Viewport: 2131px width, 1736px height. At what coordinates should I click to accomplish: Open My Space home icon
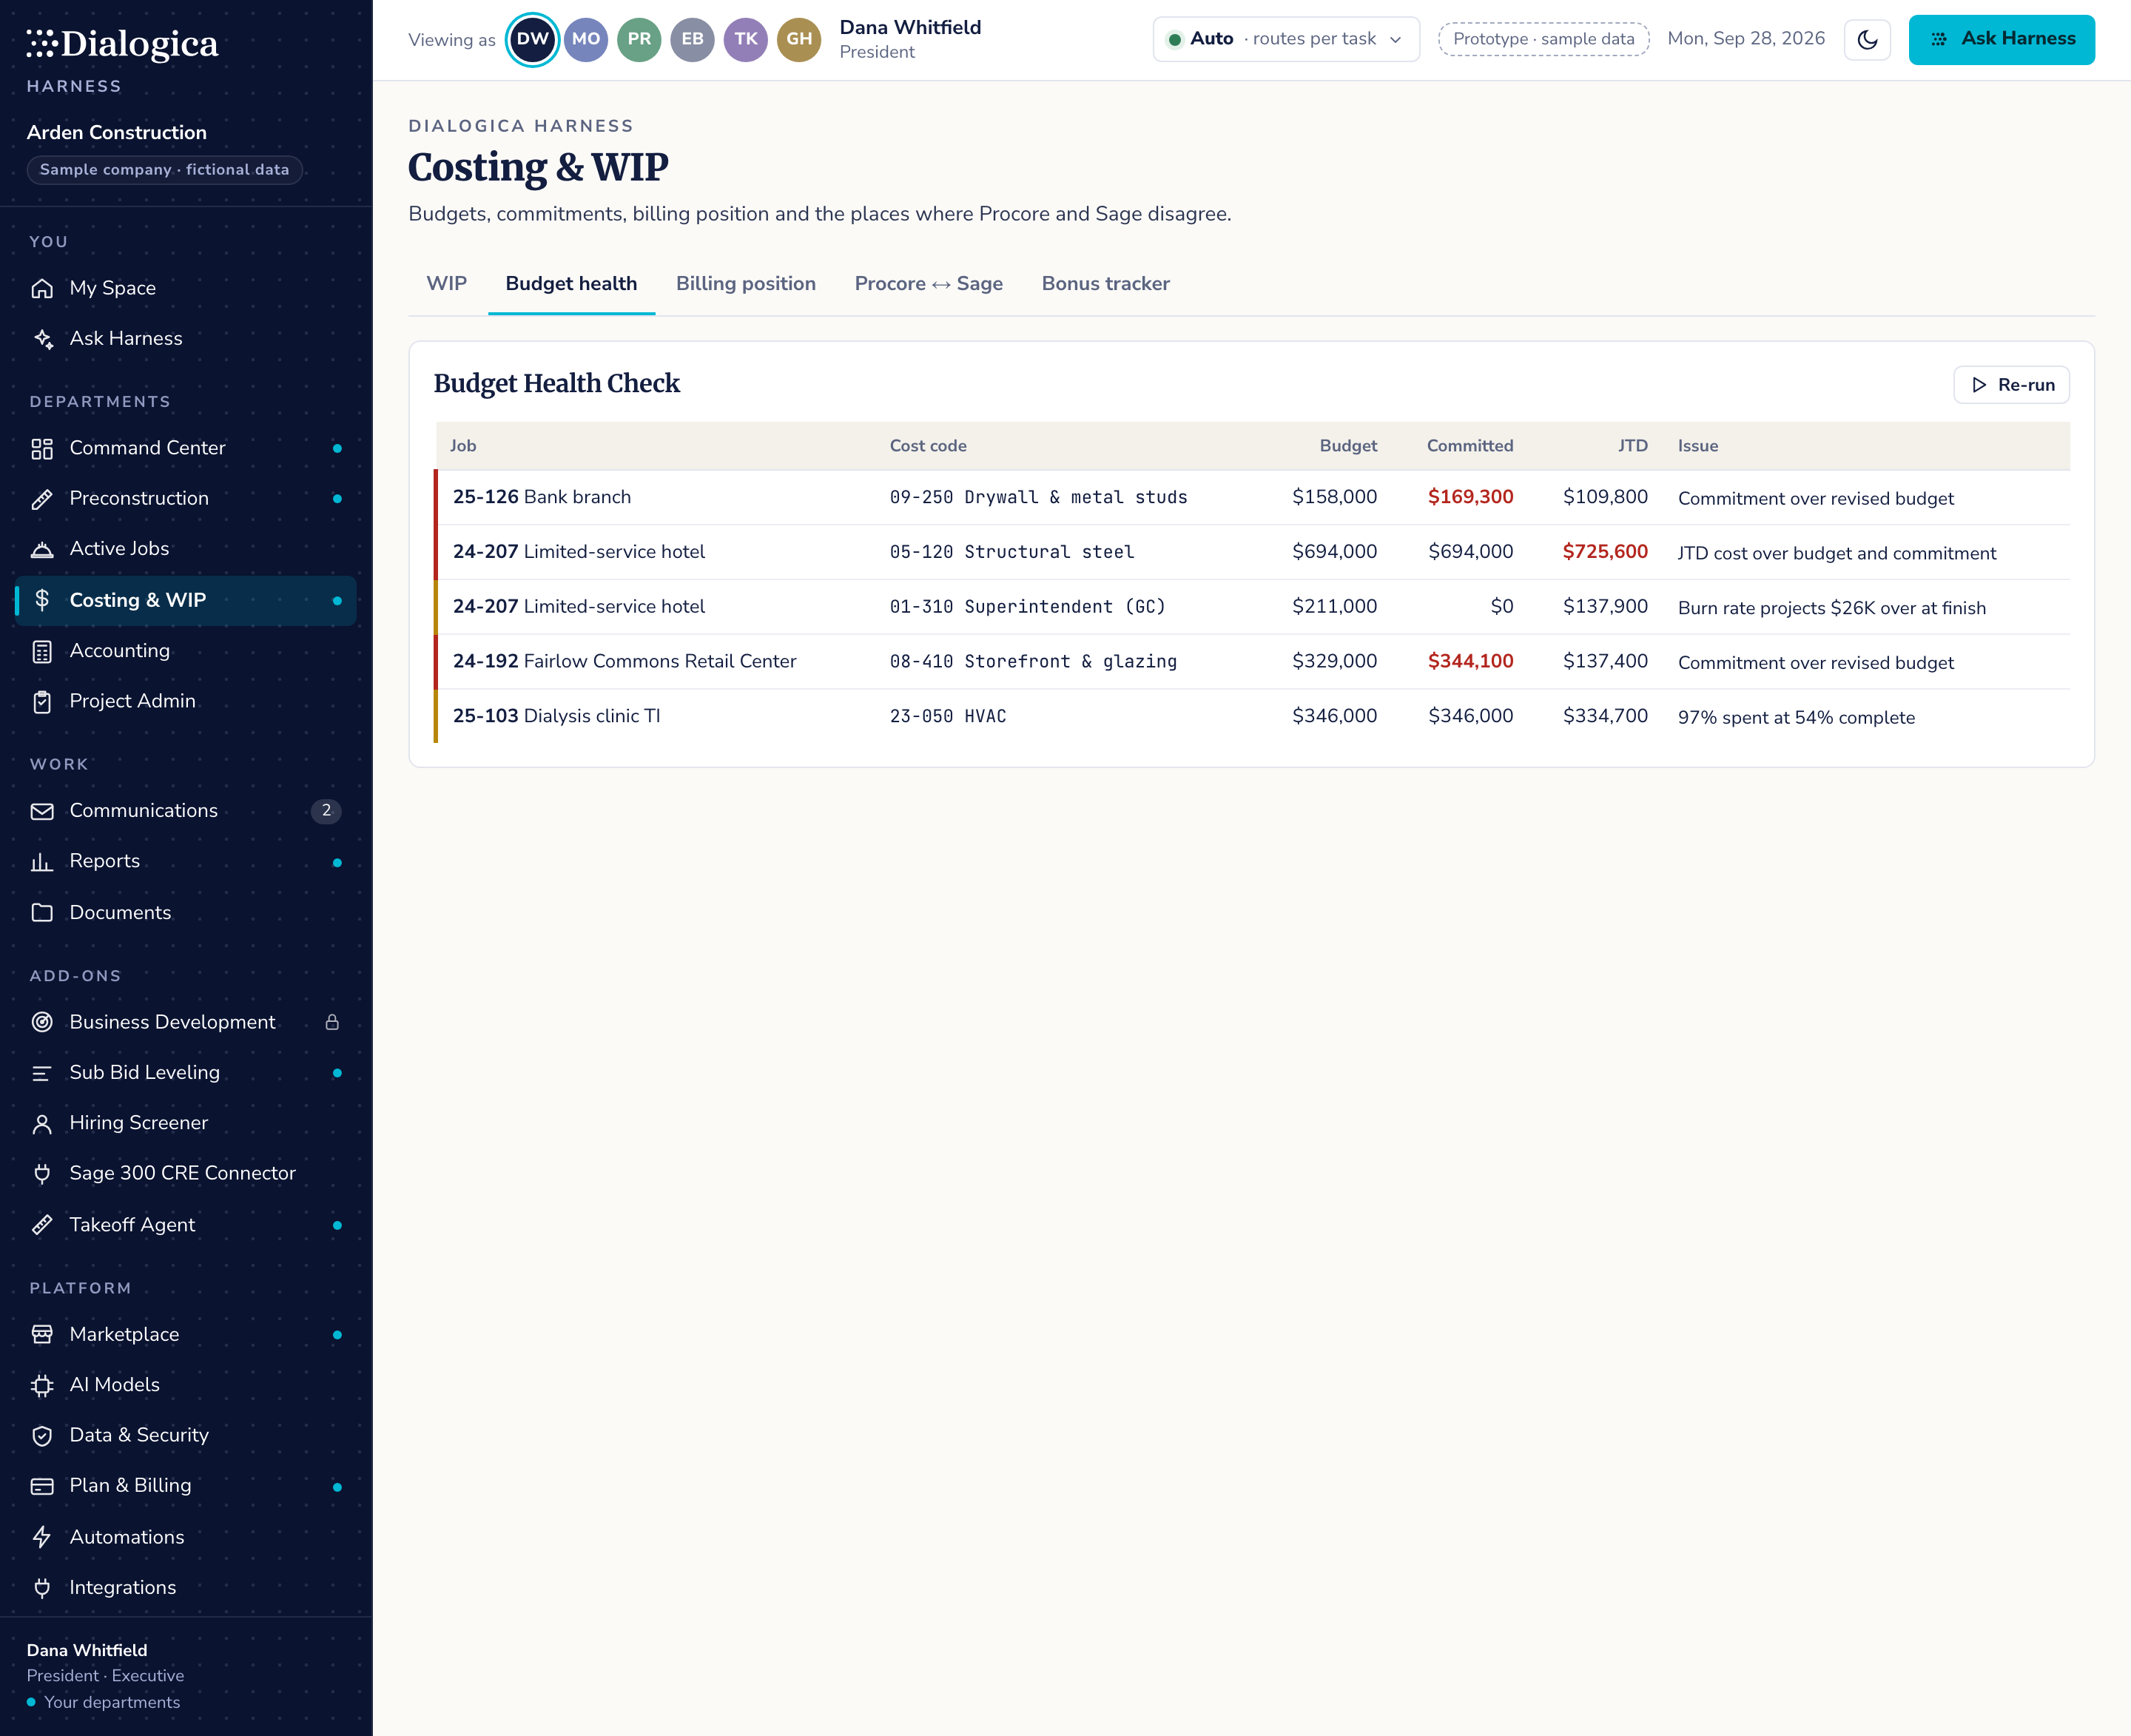(42, 288)
